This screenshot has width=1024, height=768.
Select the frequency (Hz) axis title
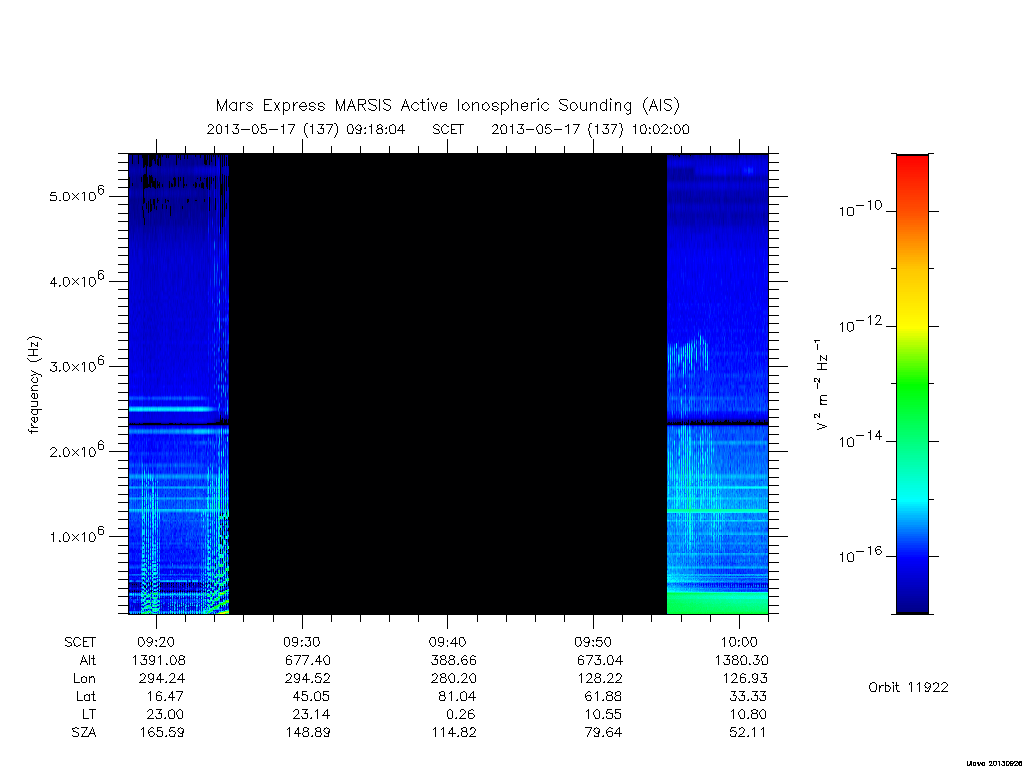(34, 385)
